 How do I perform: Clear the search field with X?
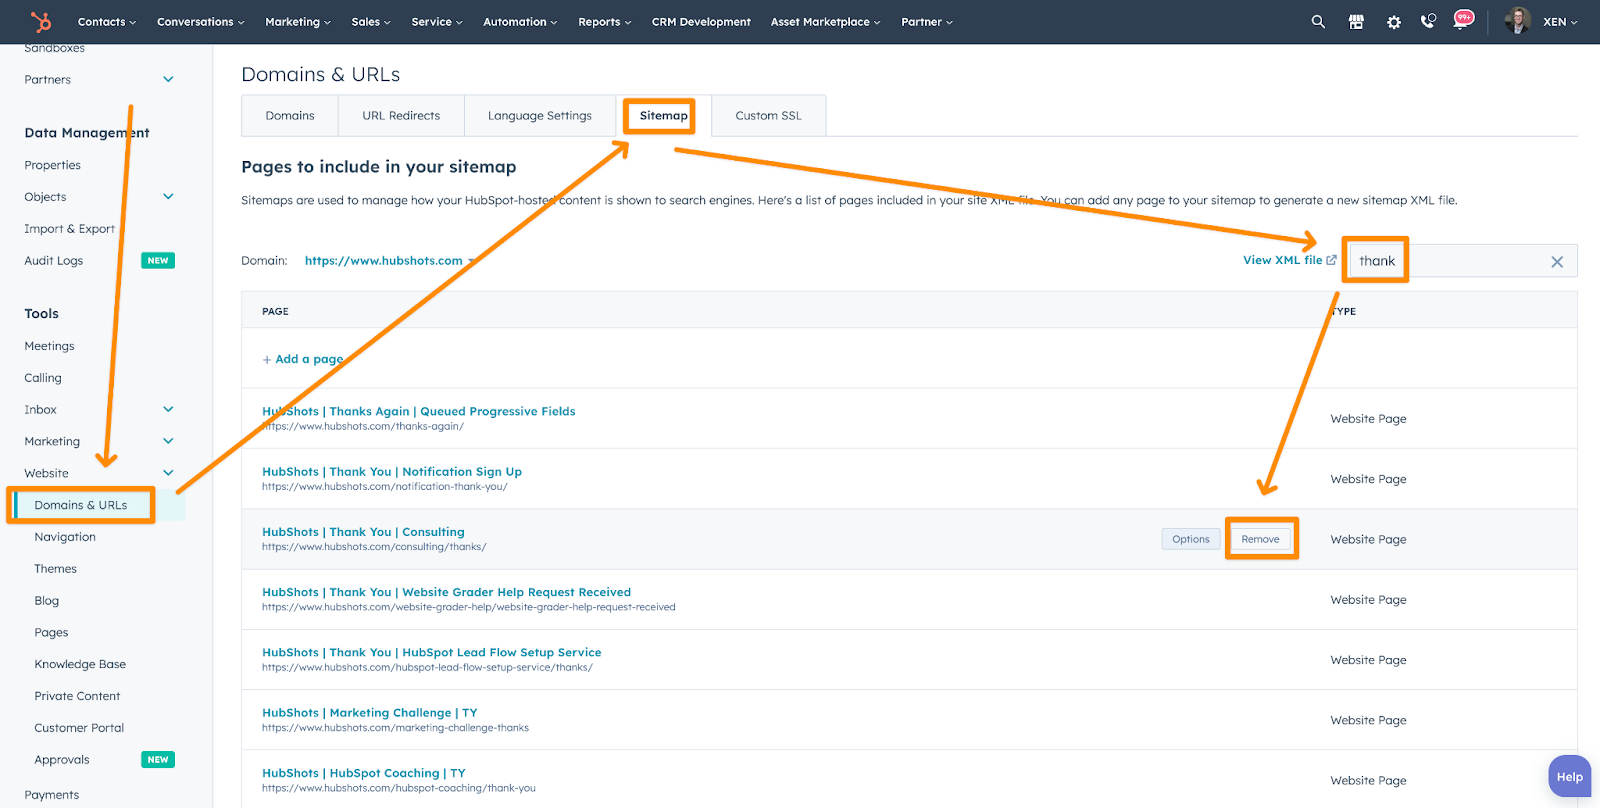click(1556, 262)
